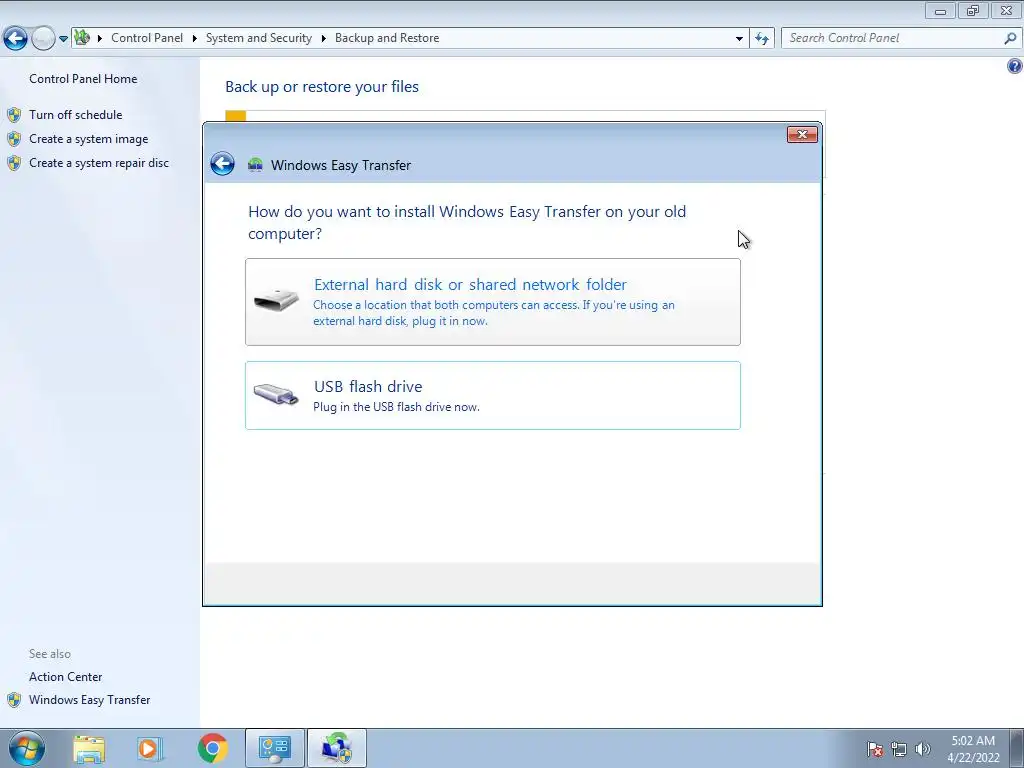This screenshot has width=1024, height=768.
Task: Open the clock showing 5:02 AM
Action: [973, 749]
